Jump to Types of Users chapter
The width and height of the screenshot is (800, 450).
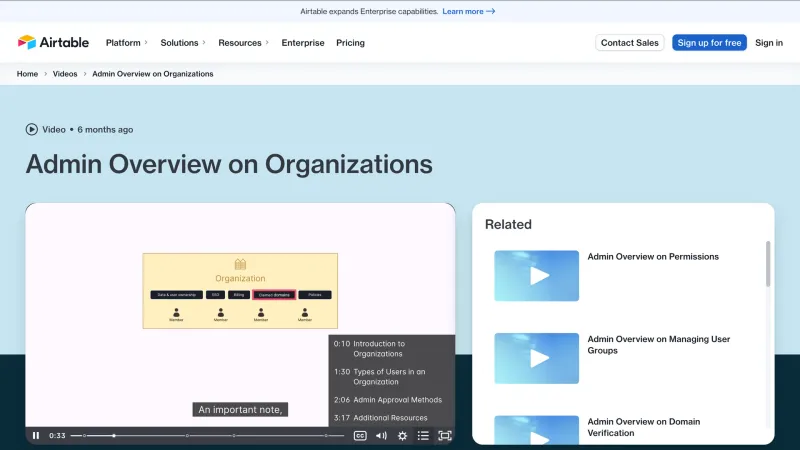click(x=391, y=377)
